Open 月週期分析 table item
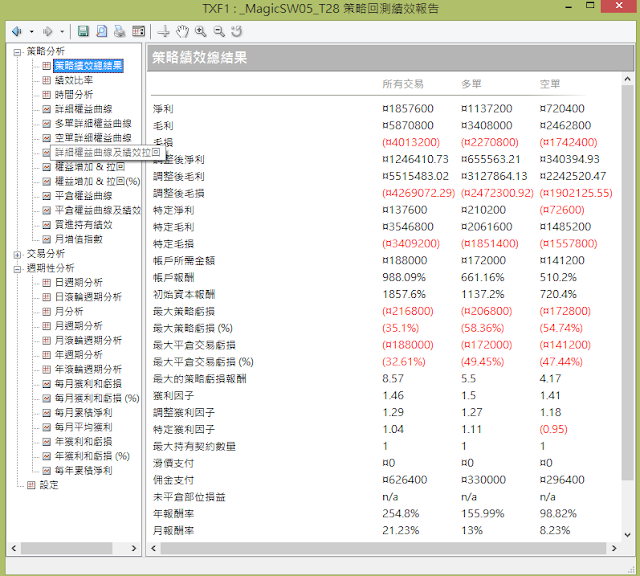 pos(78,326)
